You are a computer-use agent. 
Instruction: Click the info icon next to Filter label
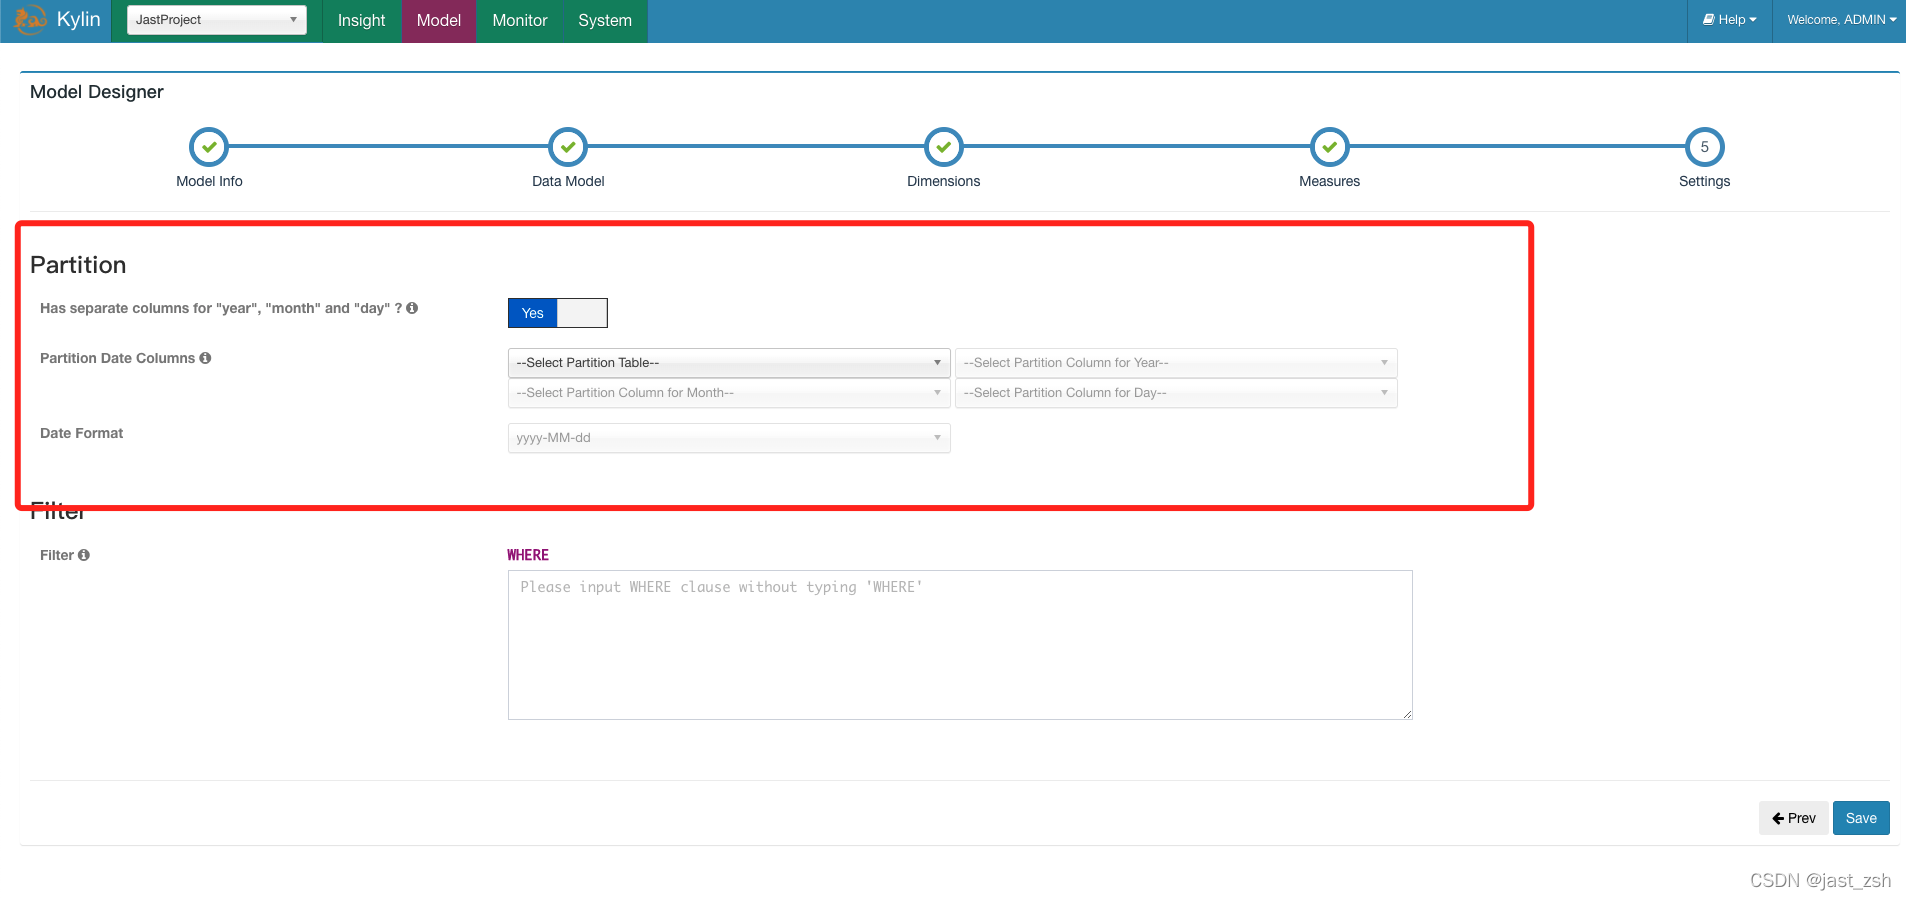(84, 555)
